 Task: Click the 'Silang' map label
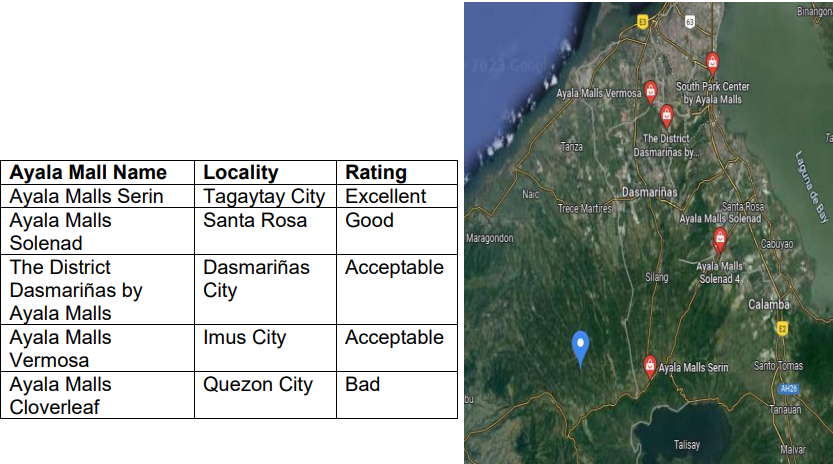point(657,277)
